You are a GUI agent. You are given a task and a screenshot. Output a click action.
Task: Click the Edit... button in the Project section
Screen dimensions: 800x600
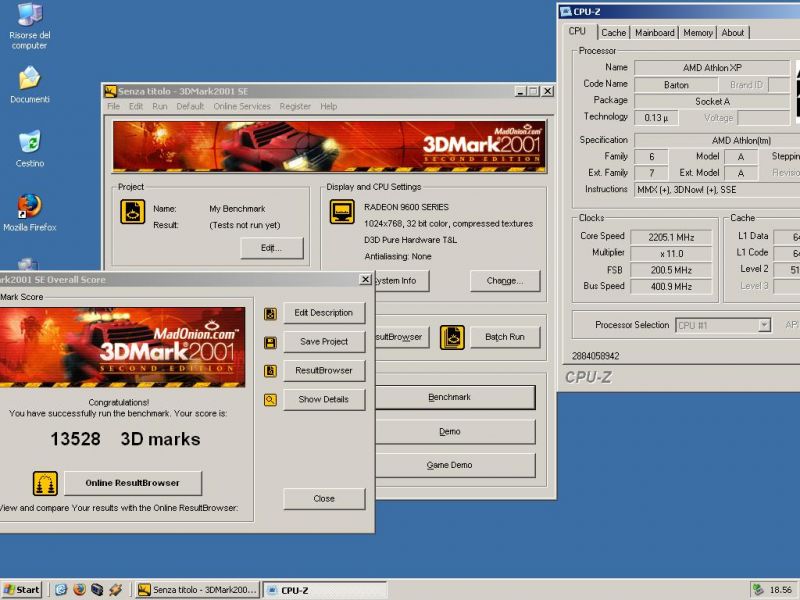click(x=272, y=248)
